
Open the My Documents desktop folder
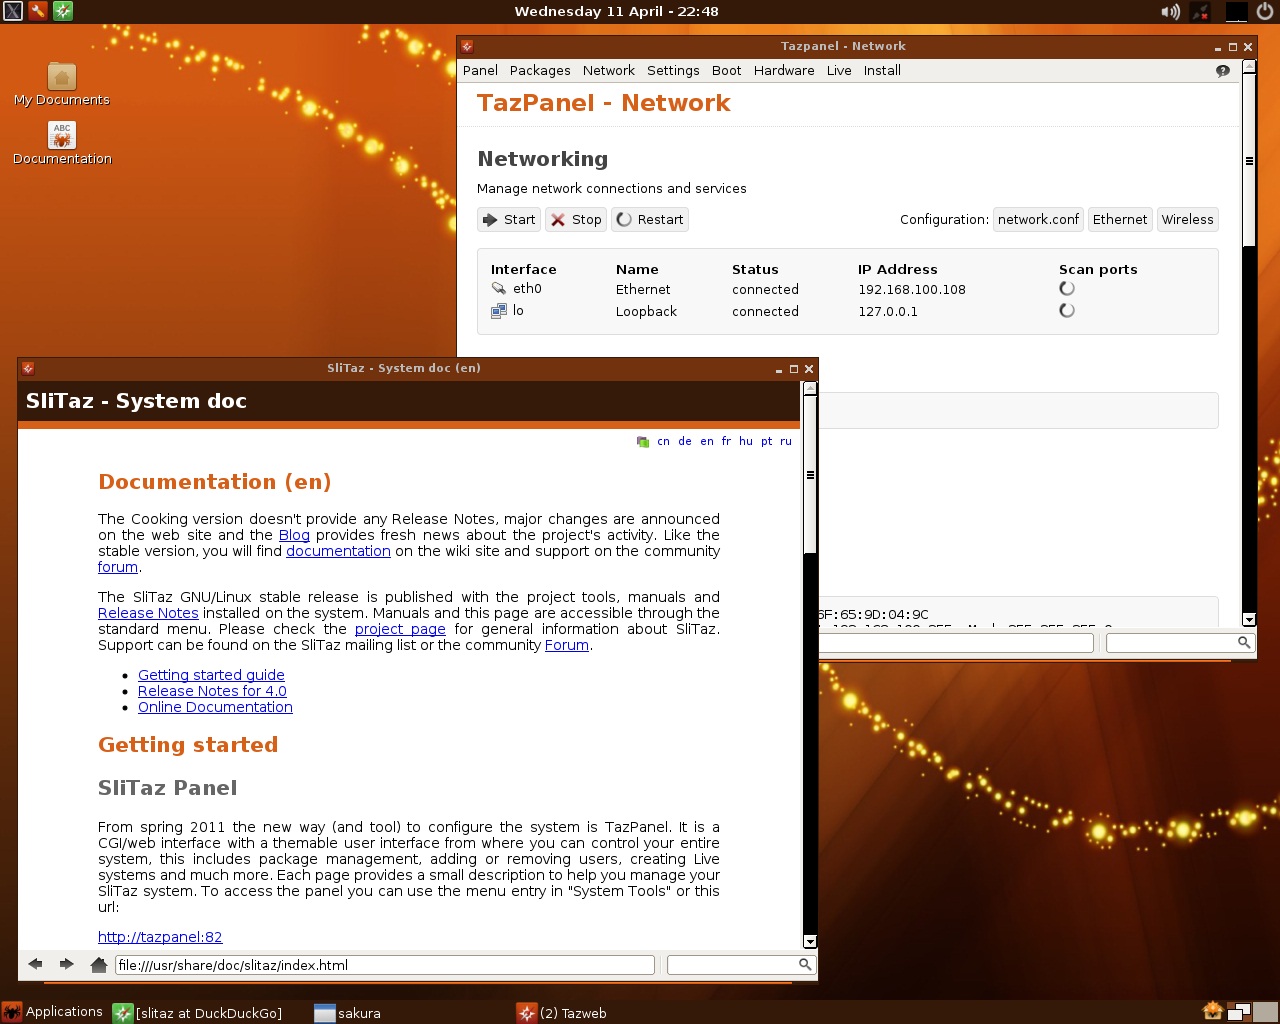[x=62, y=84]
